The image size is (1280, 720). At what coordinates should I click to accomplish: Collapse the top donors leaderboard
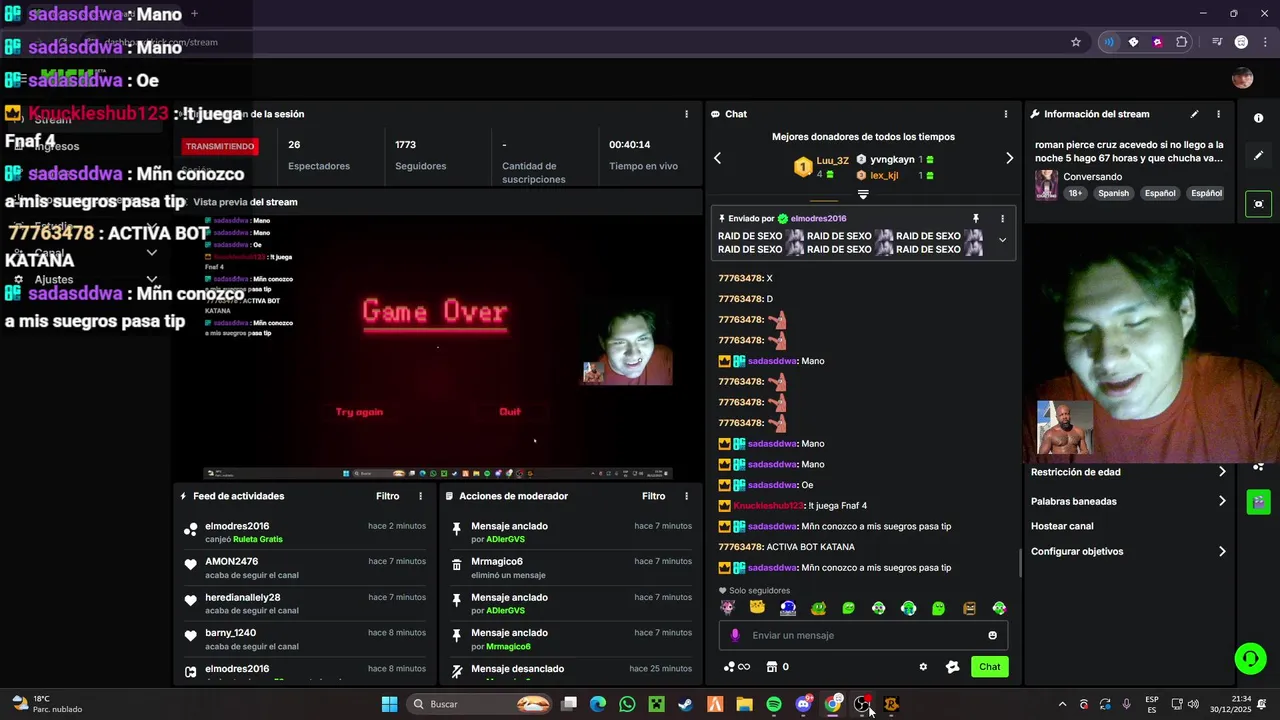pos(863,195)
